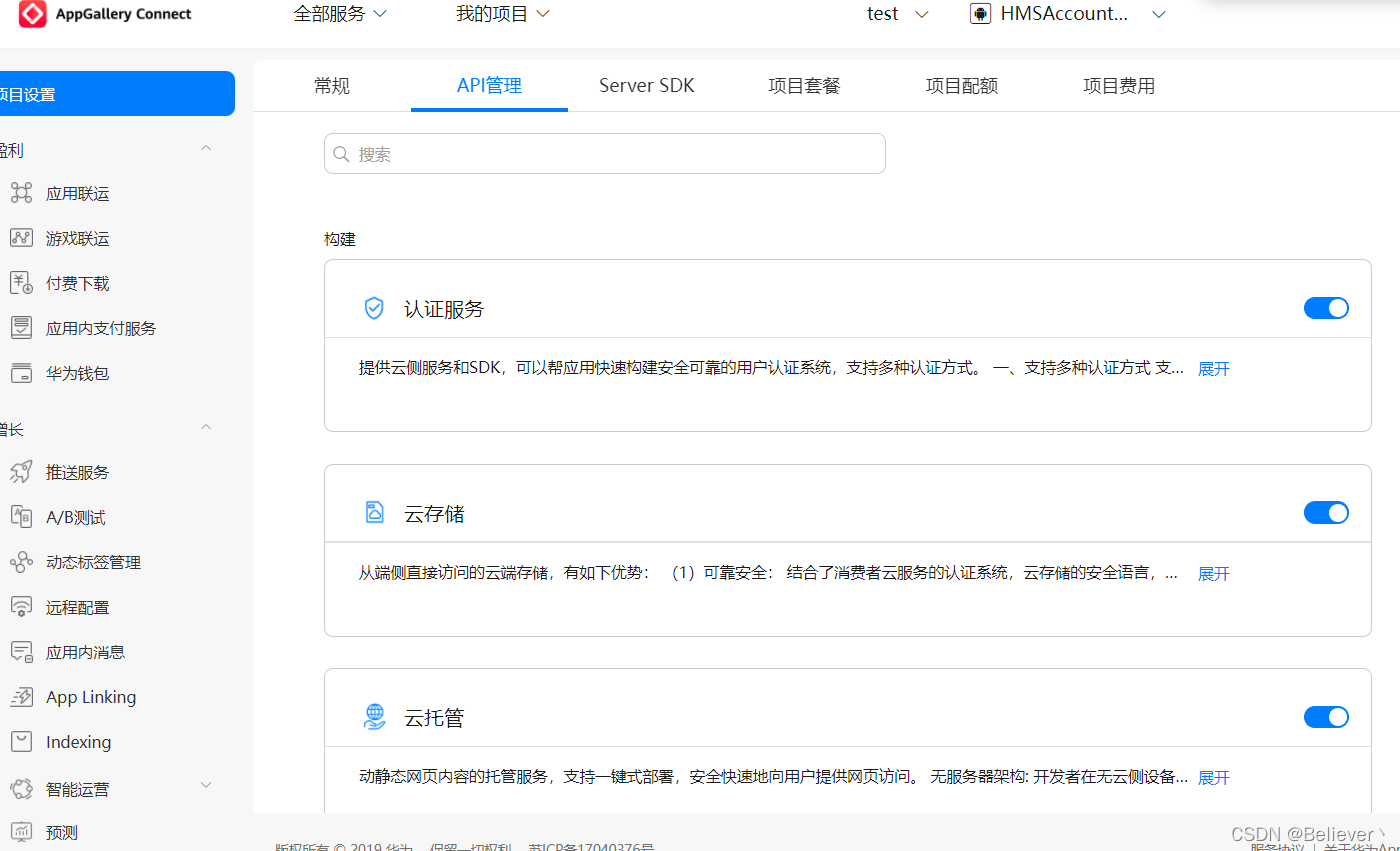Switch to the Server SDK tab
The width and height of the screenshot is (1400, 851).
coord(647,86)
